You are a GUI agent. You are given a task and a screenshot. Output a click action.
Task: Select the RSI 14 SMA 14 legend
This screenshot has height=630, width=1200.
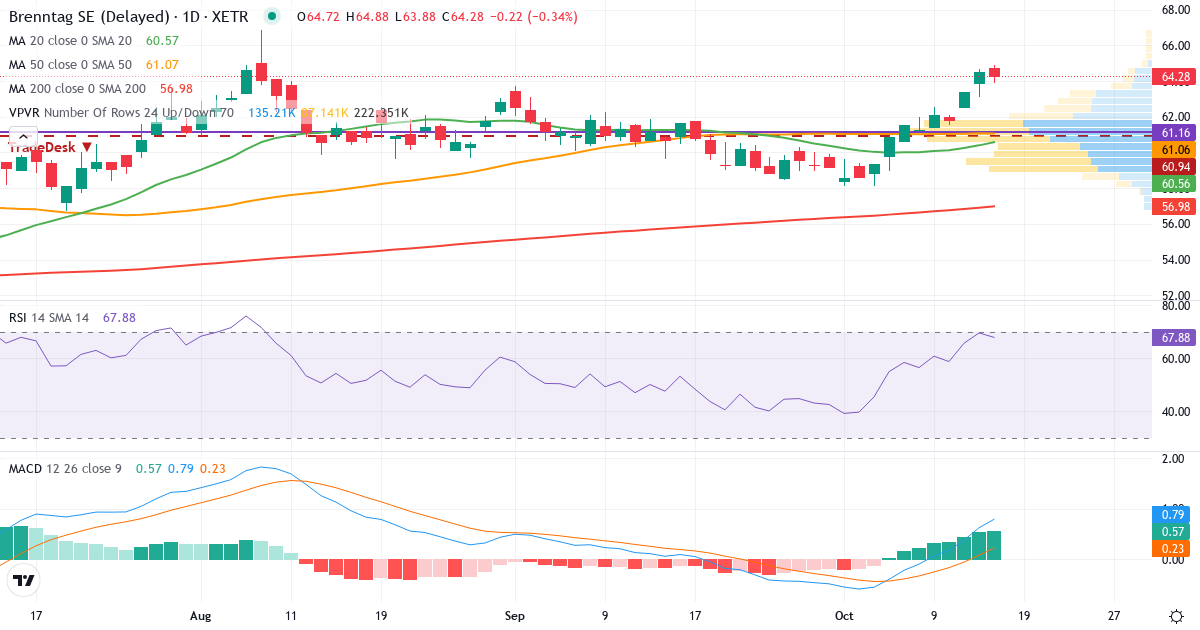[x=49, y=318]
